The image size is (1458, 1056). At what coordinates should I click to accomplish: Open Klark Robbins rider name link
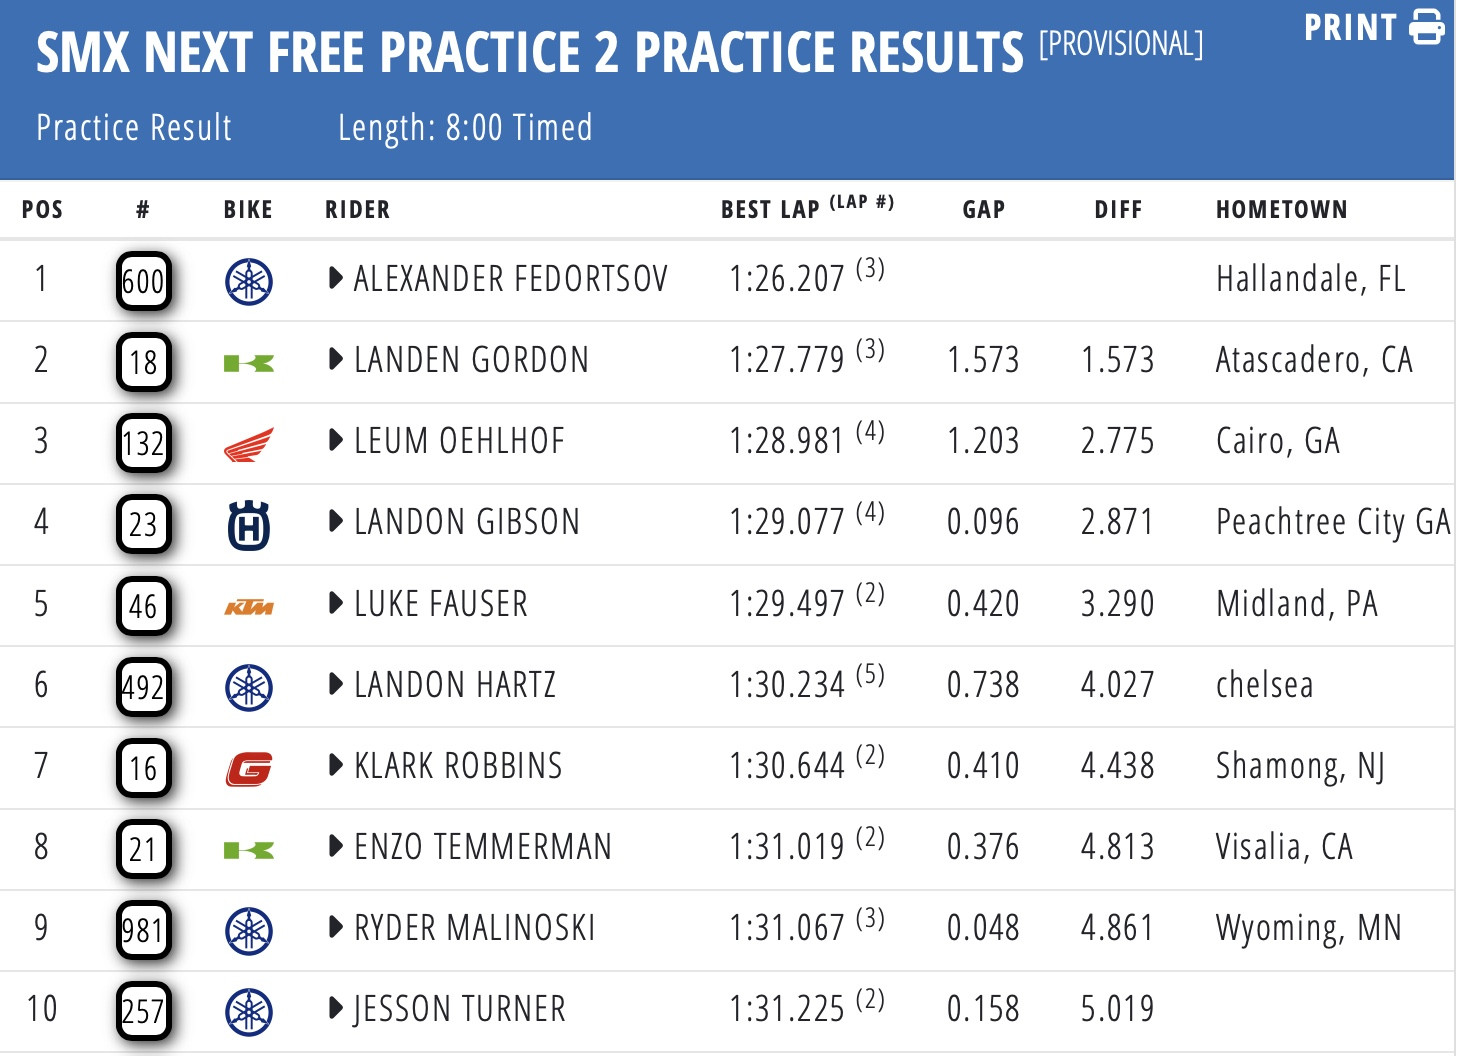click(x=458, y=766)
